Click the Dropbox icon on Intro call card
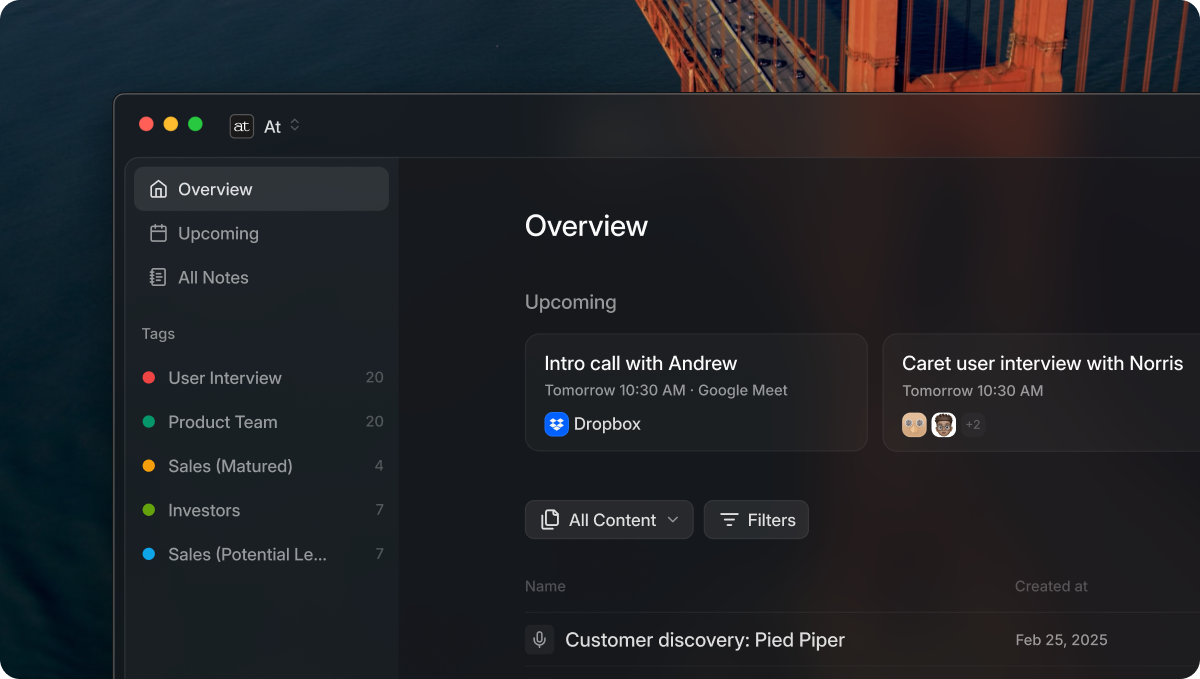The width and height of the screenshot is (1200, 679). coord(557,424)
